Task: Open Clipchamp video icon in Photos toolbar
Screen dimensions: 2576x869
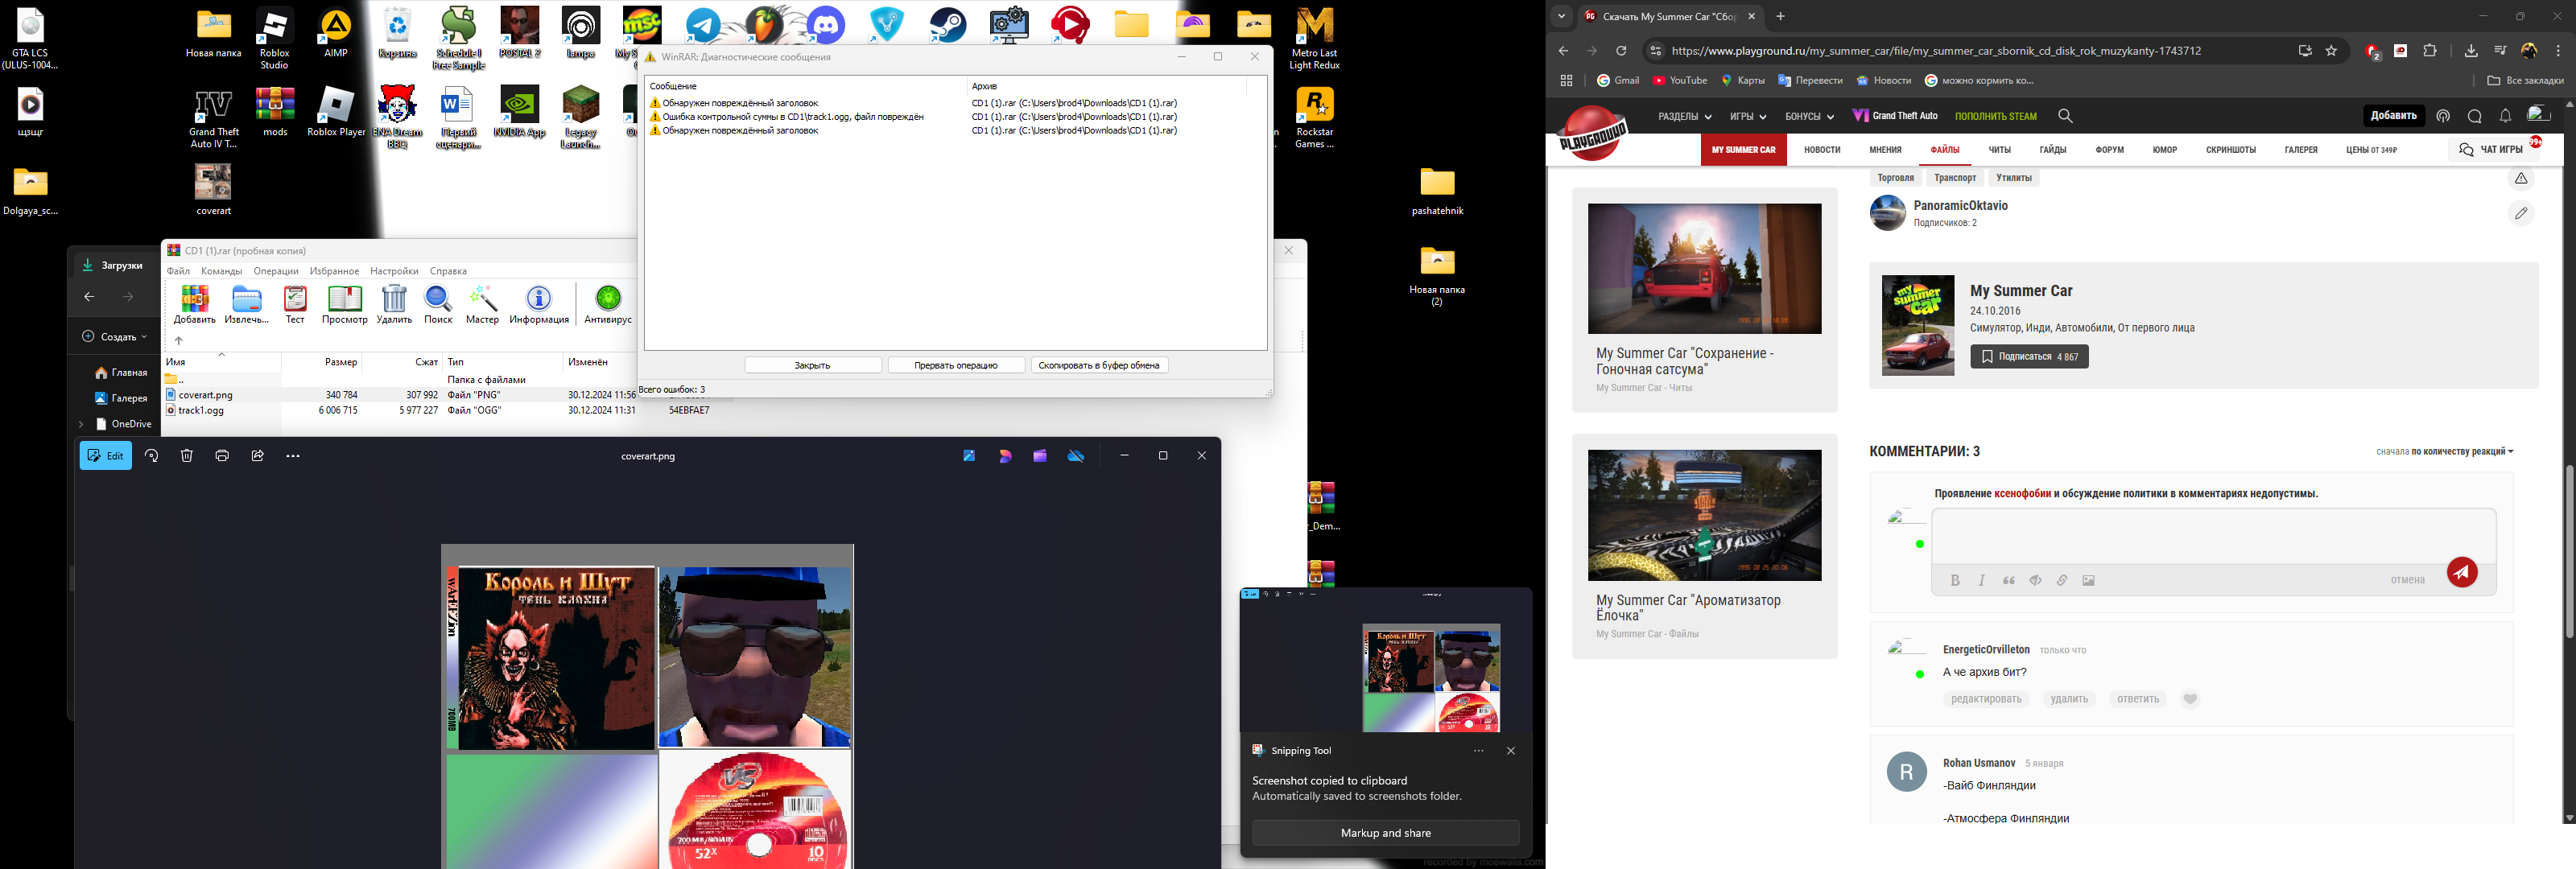Action: click(1040, 456)
